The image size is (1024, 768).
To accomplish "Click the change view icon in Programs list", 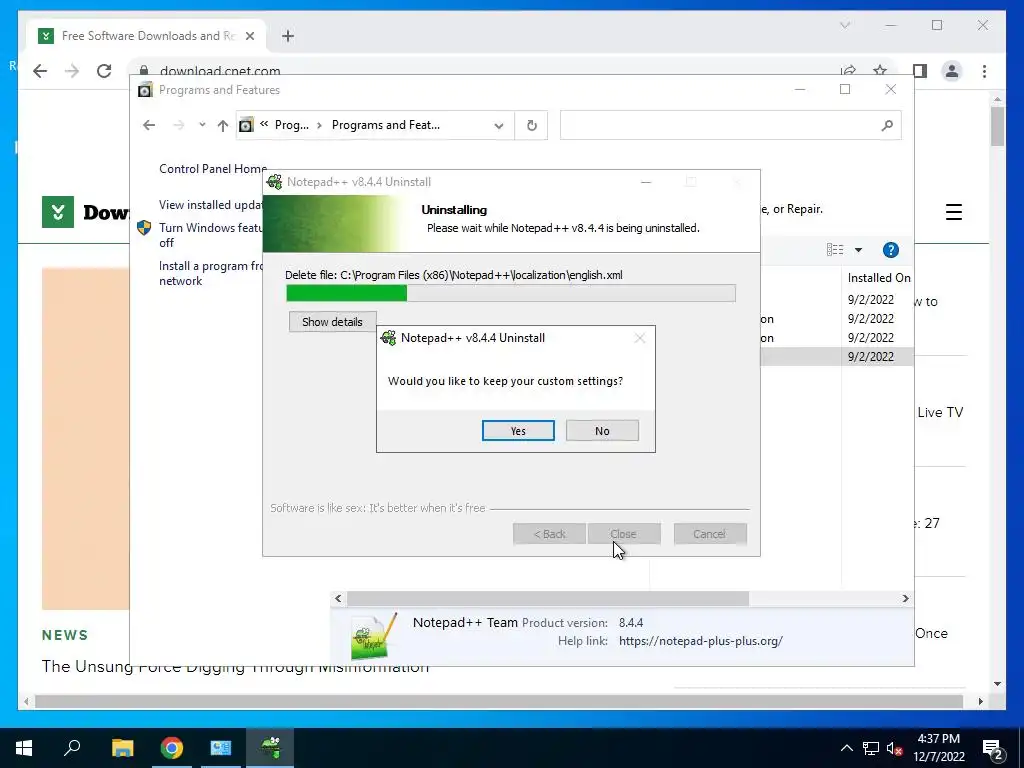I will coord(835,249).
